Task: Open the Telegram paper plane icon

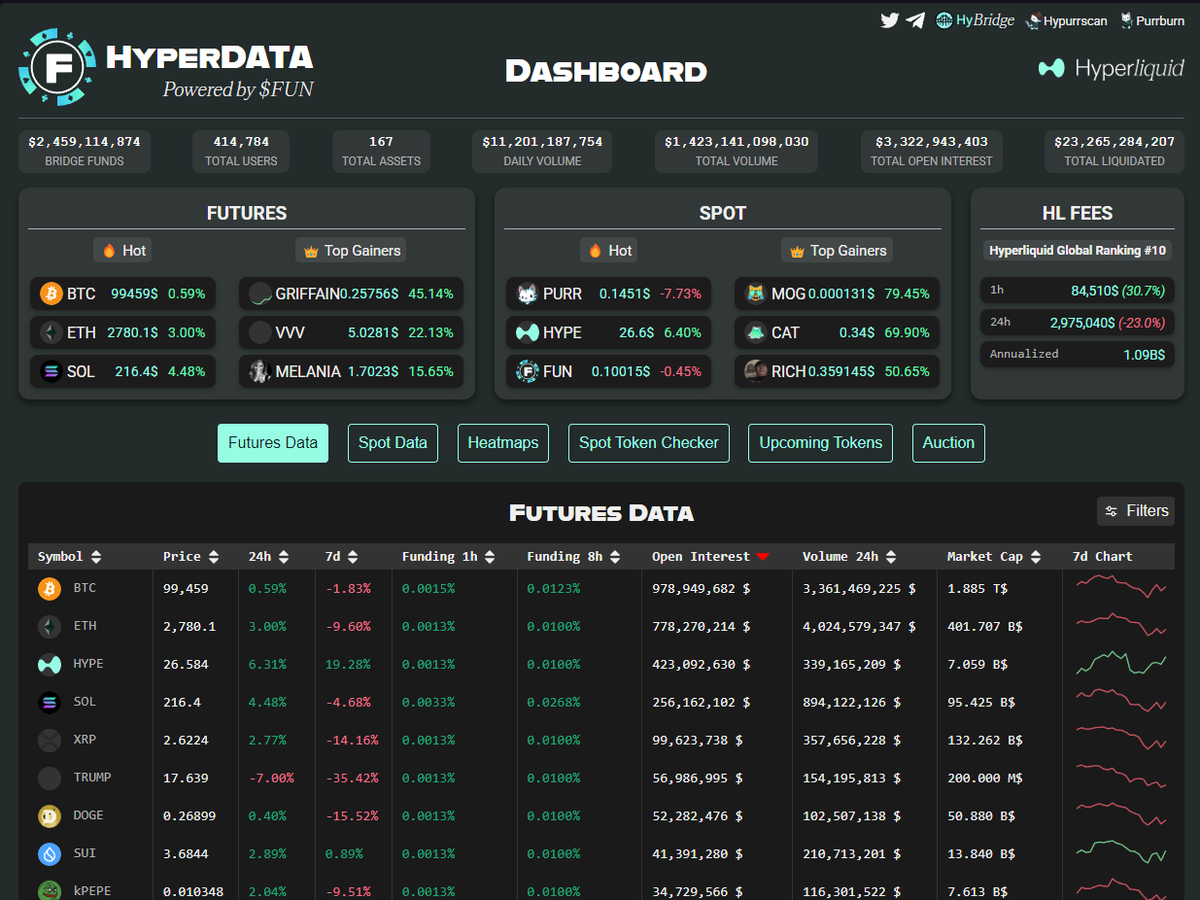Action: pos(915,20)
